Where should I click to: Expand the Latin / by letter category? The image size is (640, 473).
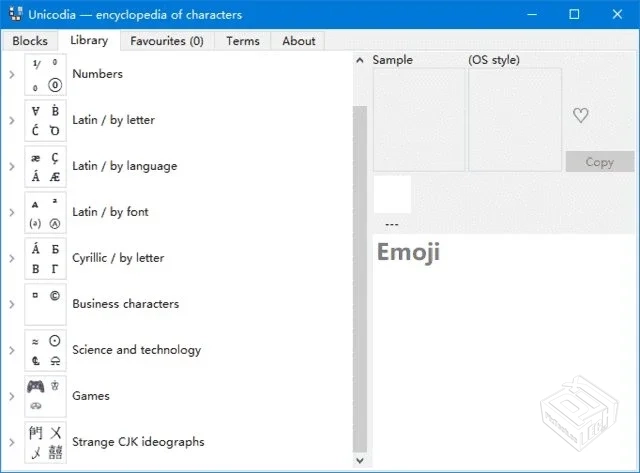click(12, 121)
